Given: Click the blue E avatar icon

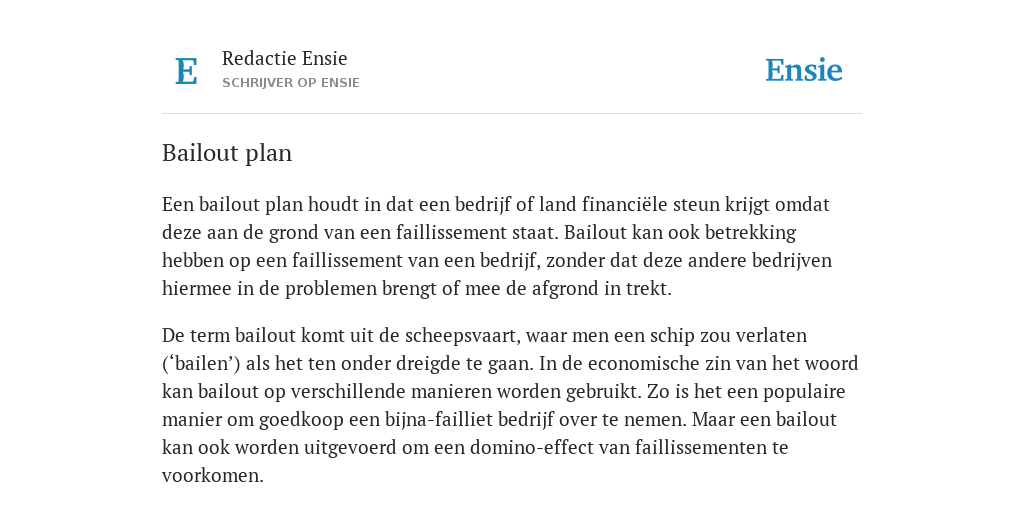Looking at the screenshot, I should (x=186, y=71).
